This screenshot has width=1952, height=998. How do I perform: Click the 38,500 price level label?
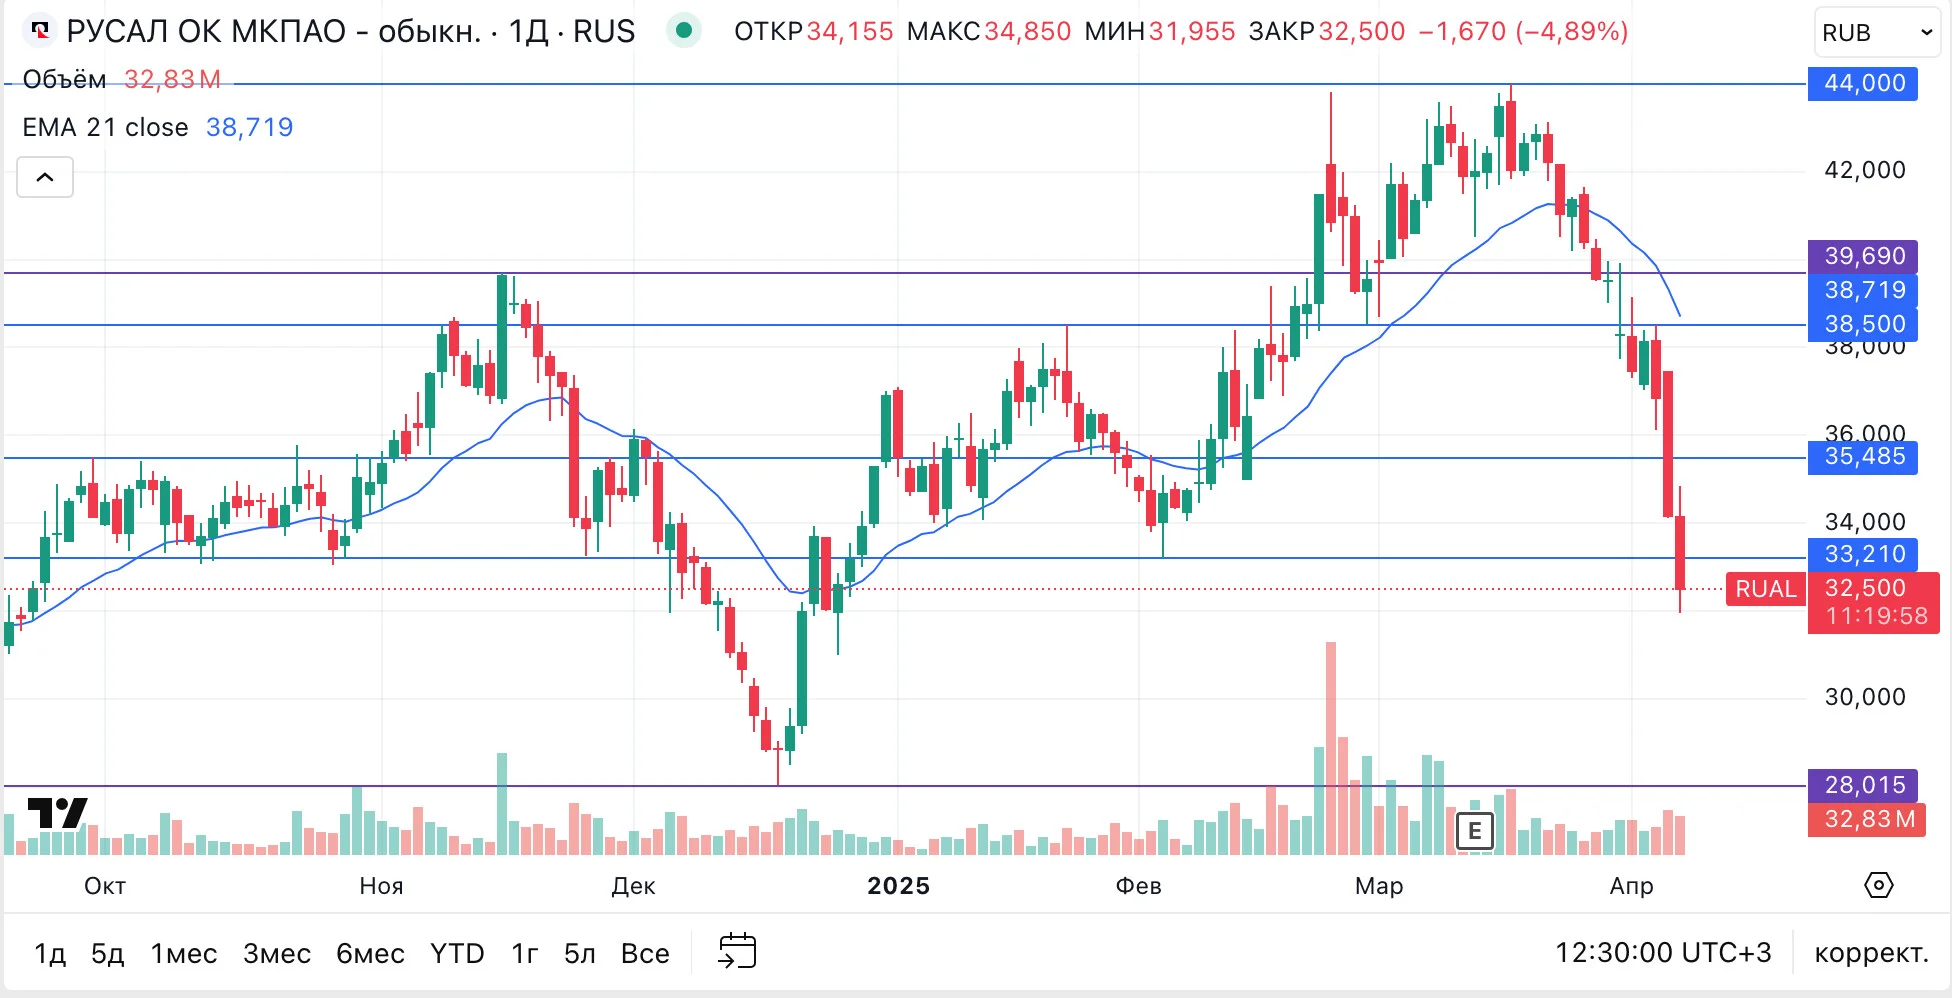[x=1863, y=324]
